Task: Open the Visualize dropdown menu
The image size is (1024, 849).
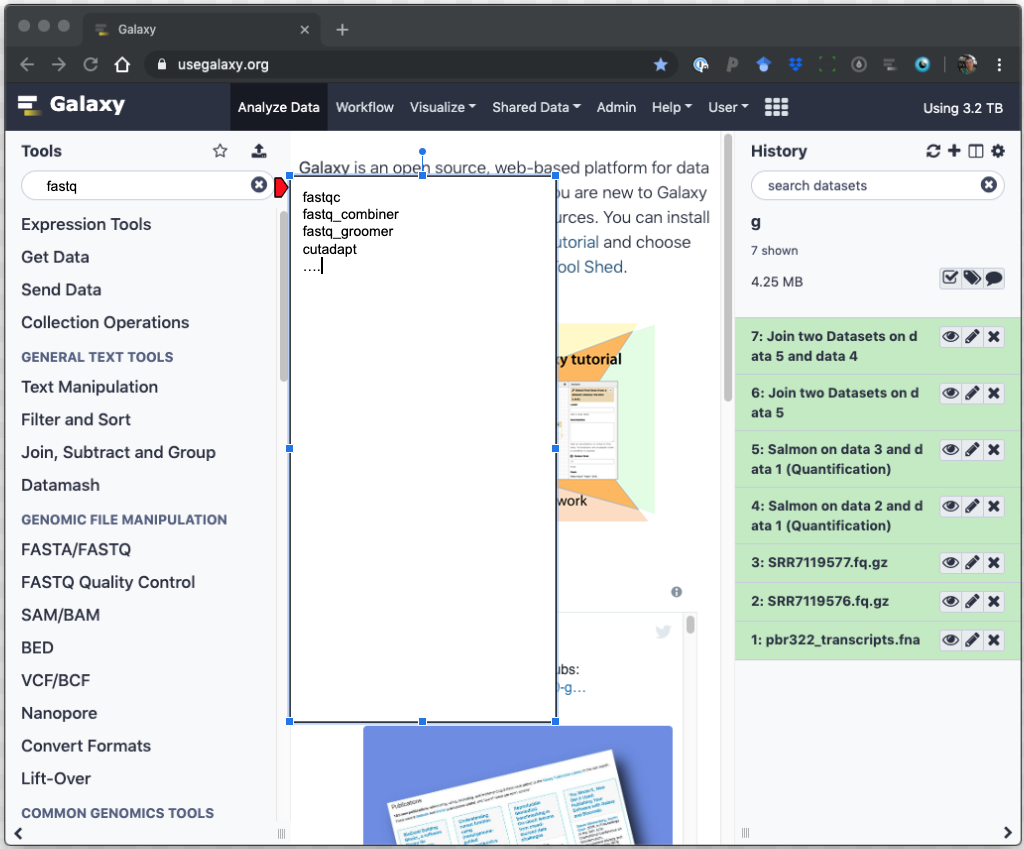Action: pos(443,107)
